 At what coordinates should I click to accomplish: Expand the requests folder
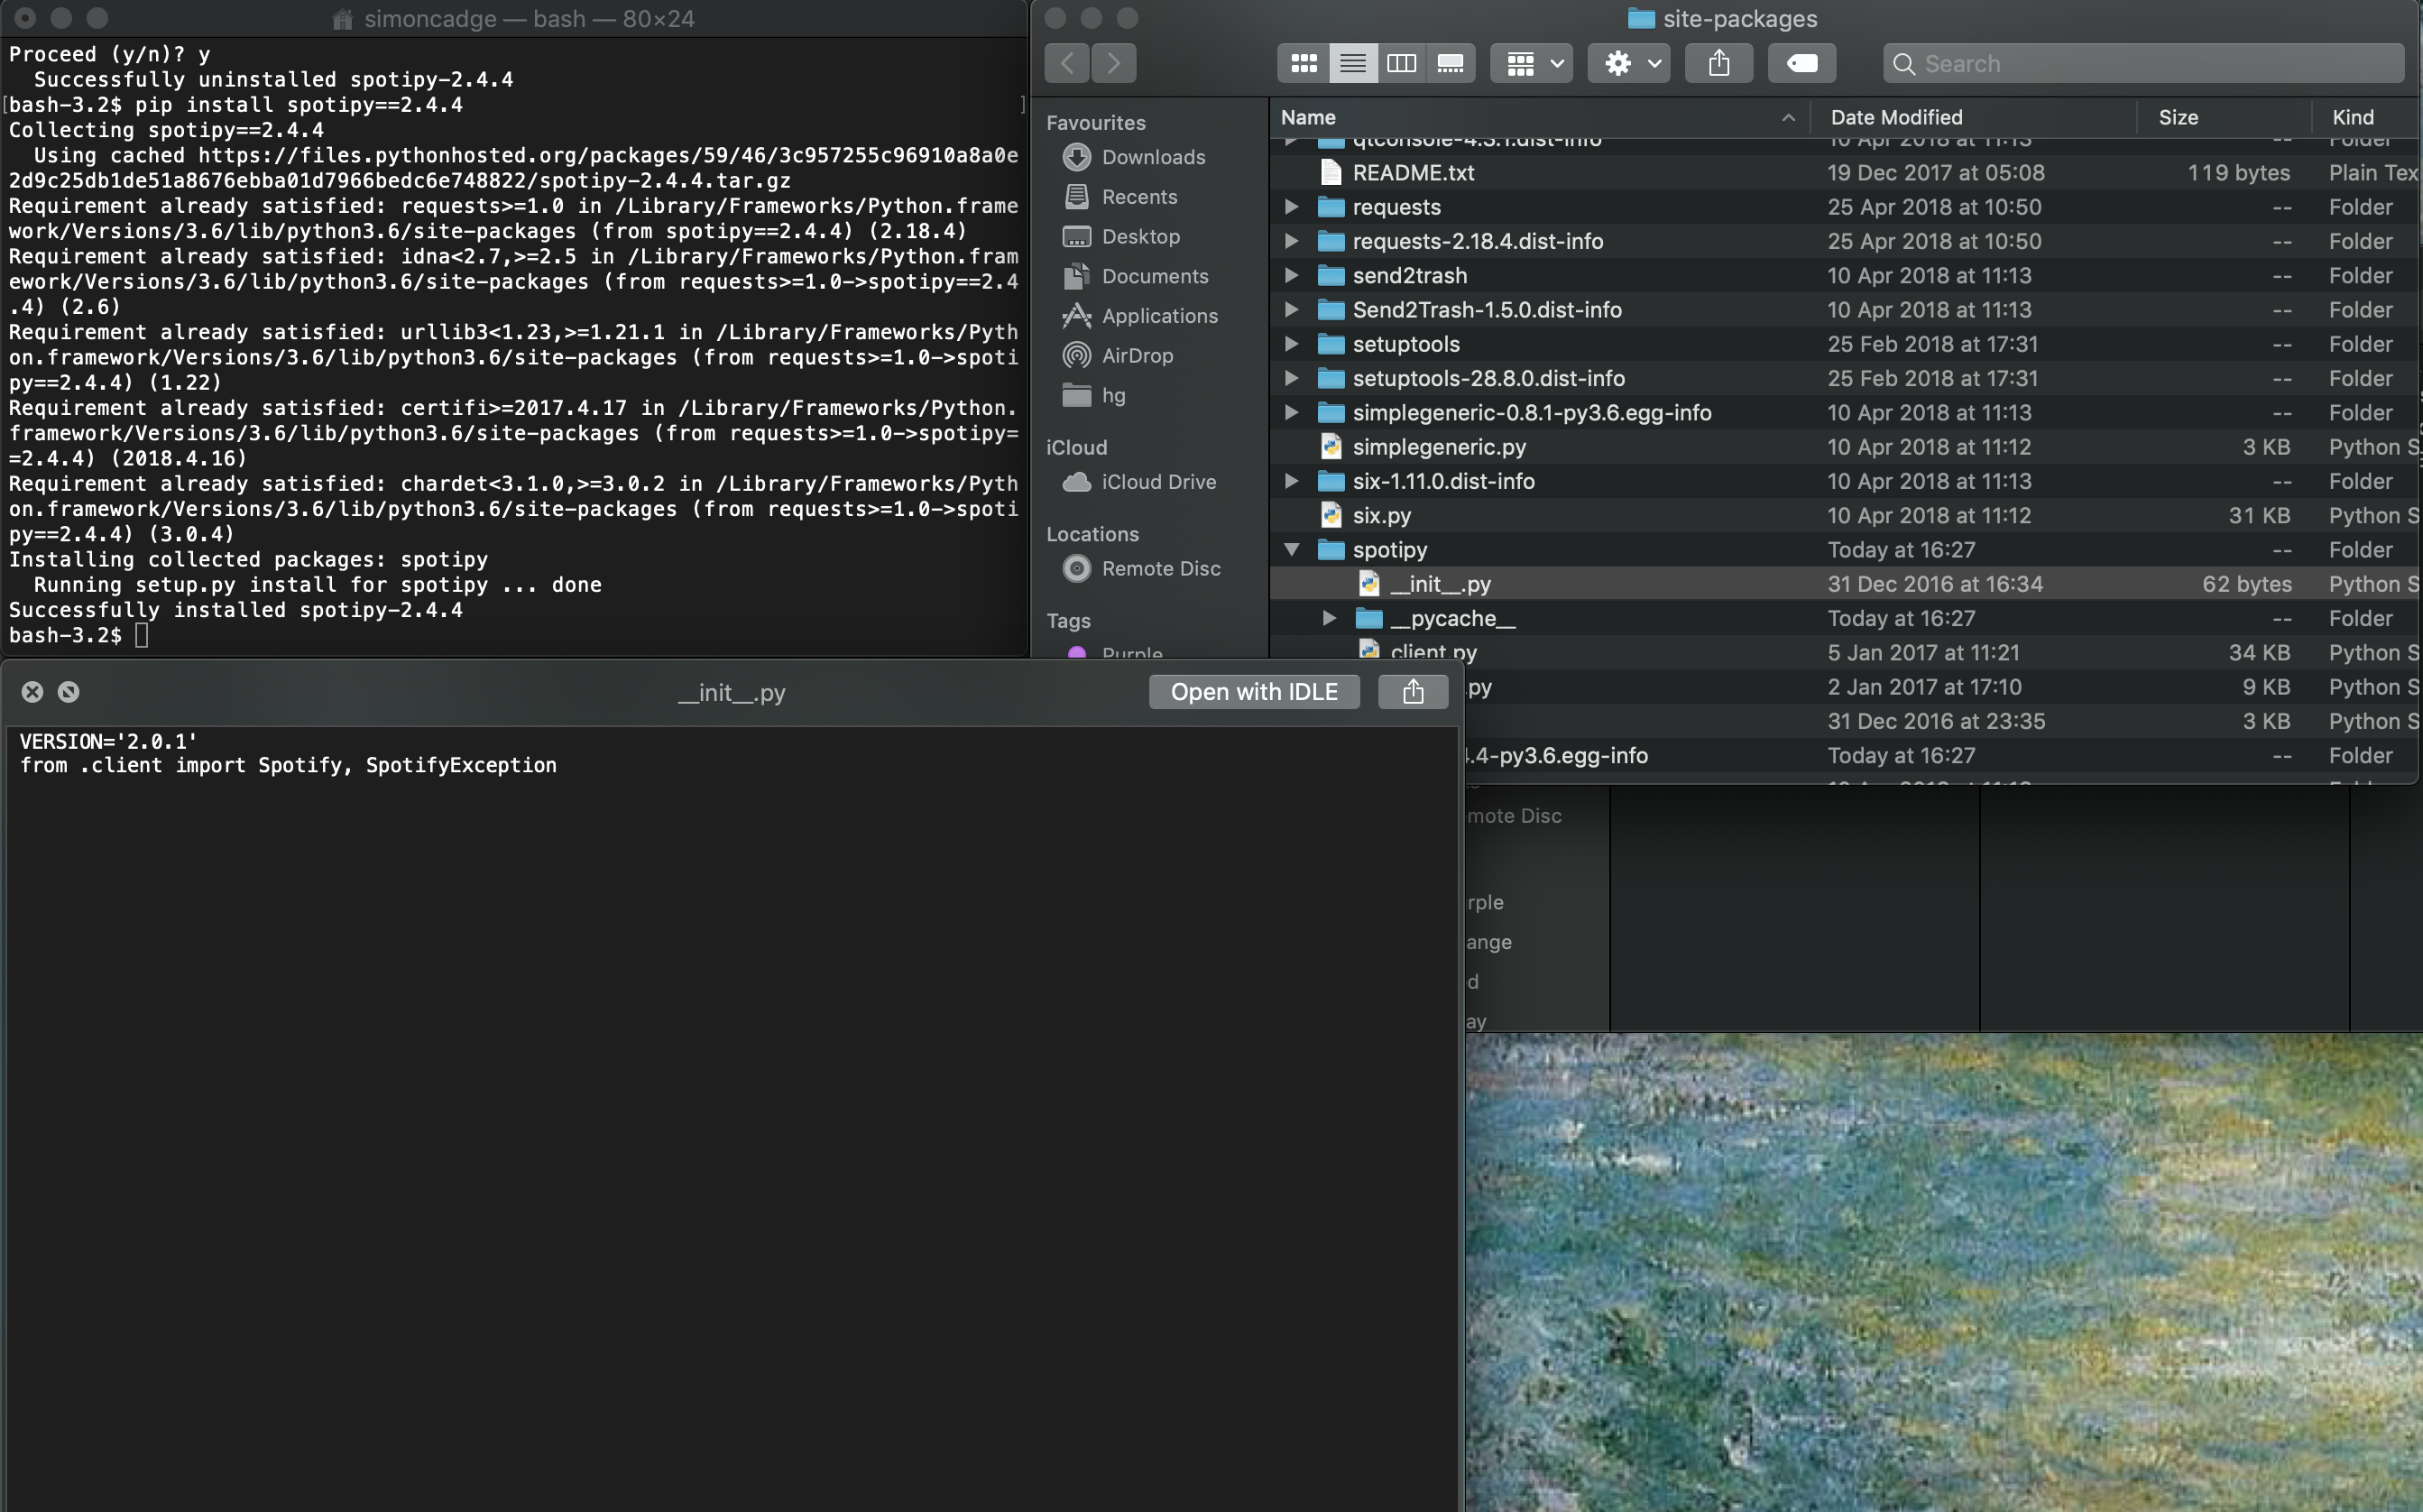[x=1291, y=207]
